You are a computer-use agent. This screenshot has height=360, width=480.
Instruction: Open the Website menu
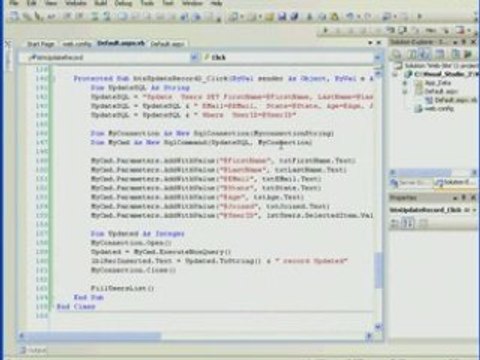click(76, 3)
